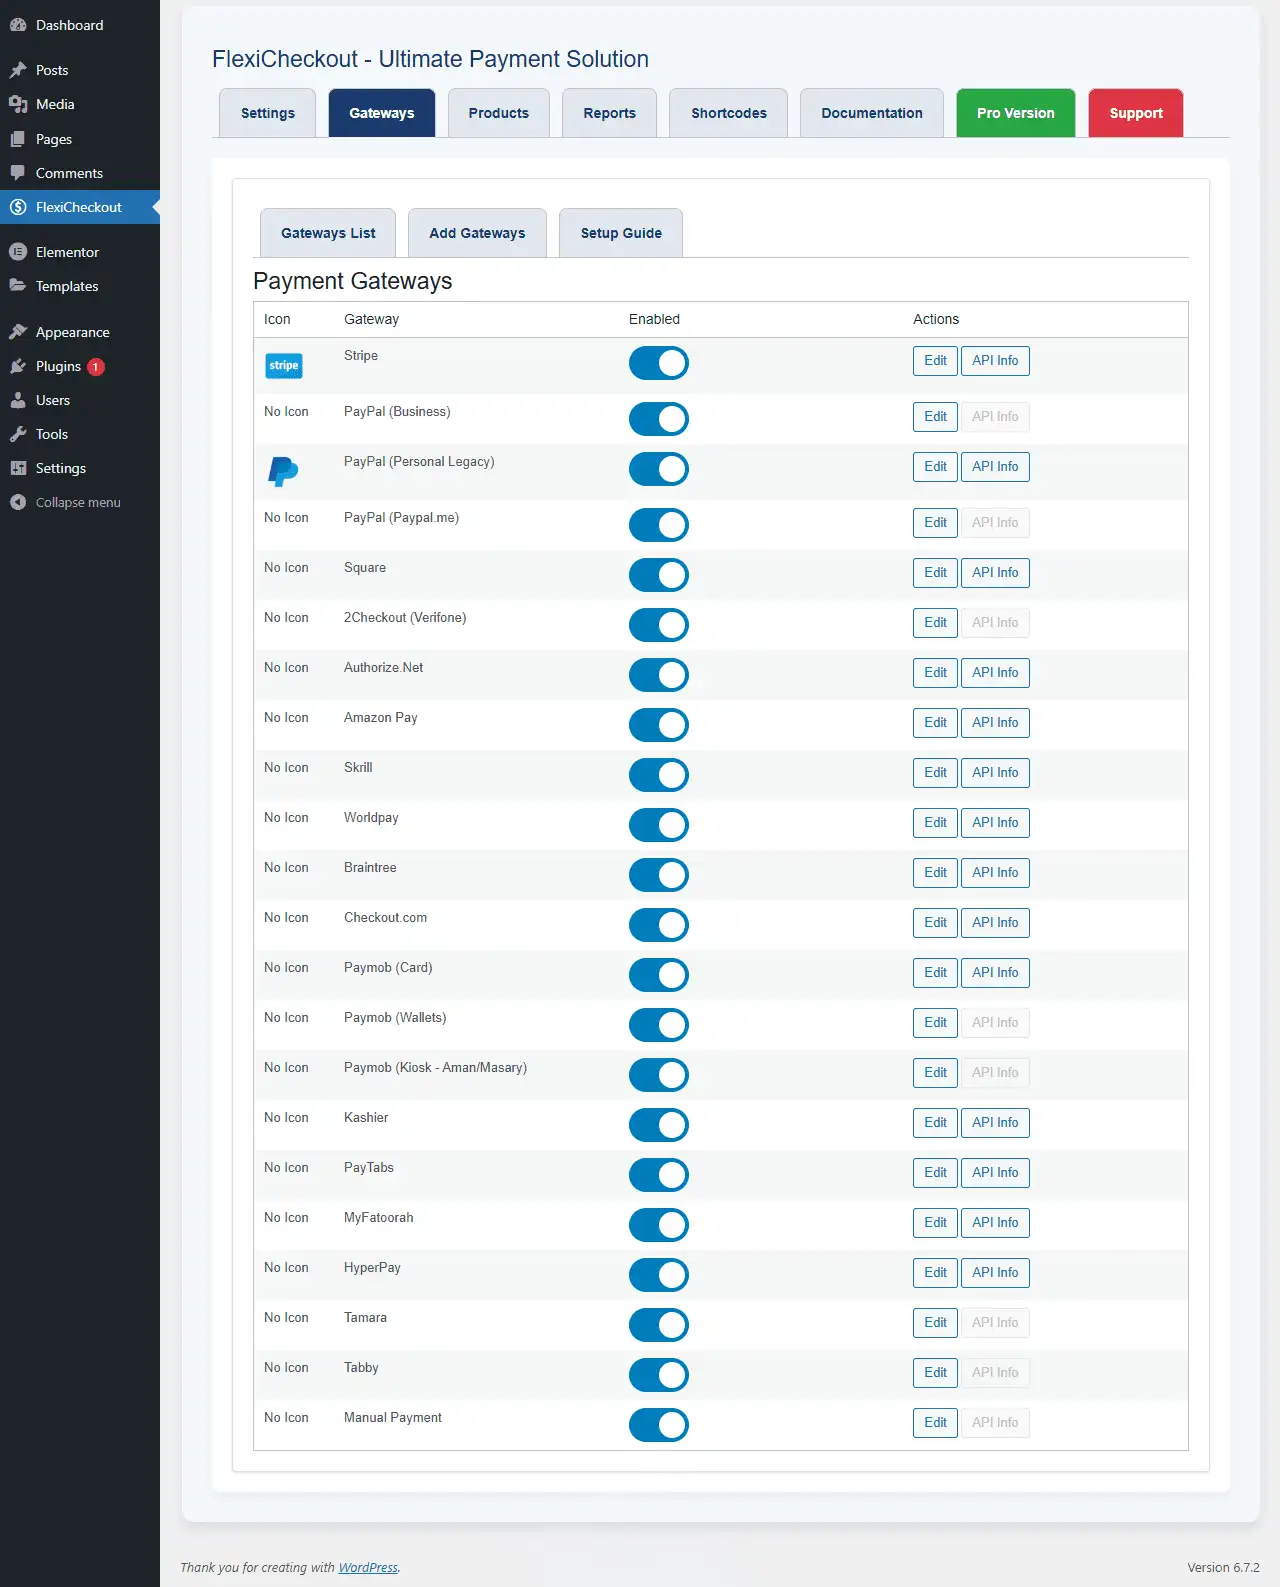Image resolution: width=1280 pixels, height=1587 pixels.
Task: Click the PayPal Personal Legacy logo icon
Action: coord(283,471)
